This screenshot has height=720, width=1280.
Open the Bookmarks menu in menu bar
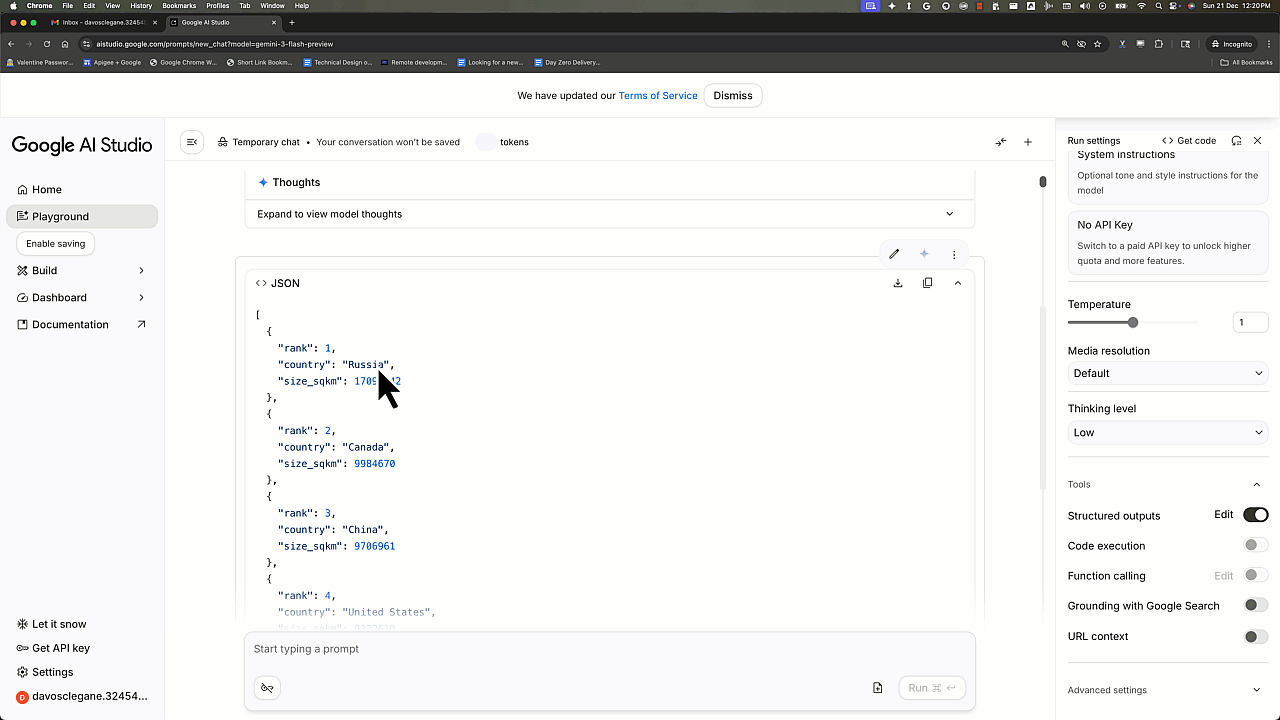tap(179, 6)
